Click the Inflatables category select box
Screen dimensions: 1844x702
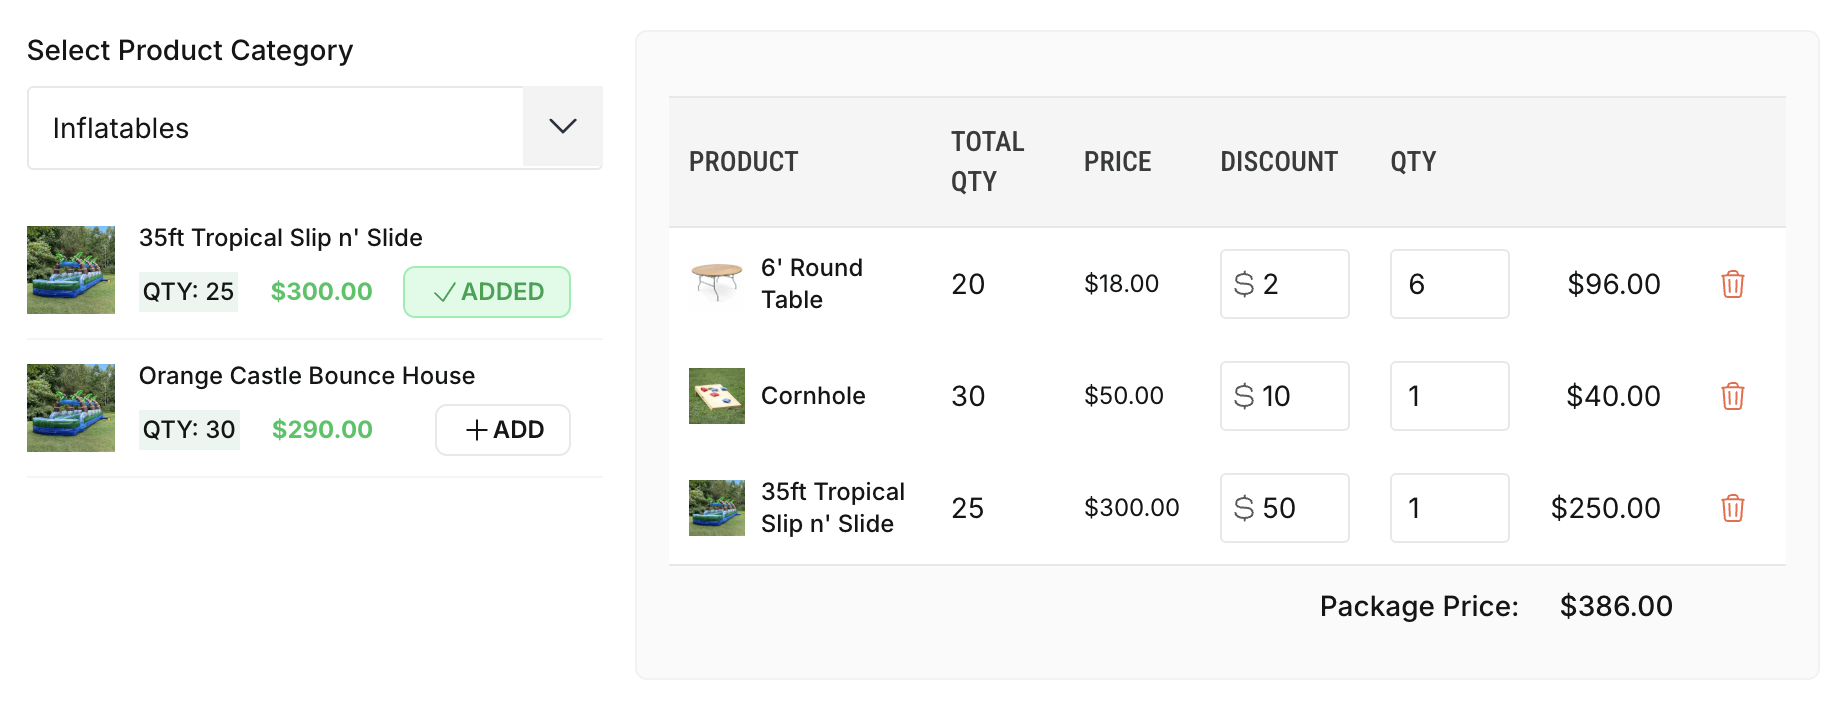point(275,128)
